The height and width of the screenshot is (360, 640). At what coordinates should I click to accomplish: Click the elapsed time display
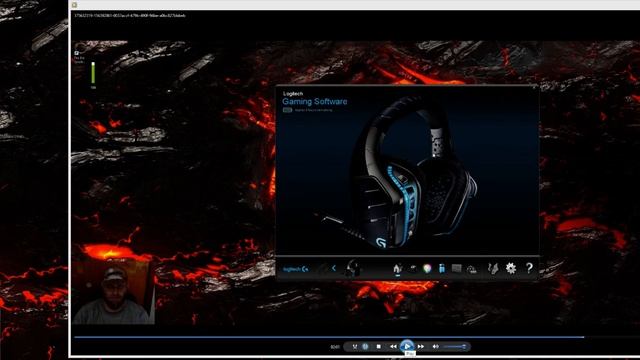tap(335, 347)
